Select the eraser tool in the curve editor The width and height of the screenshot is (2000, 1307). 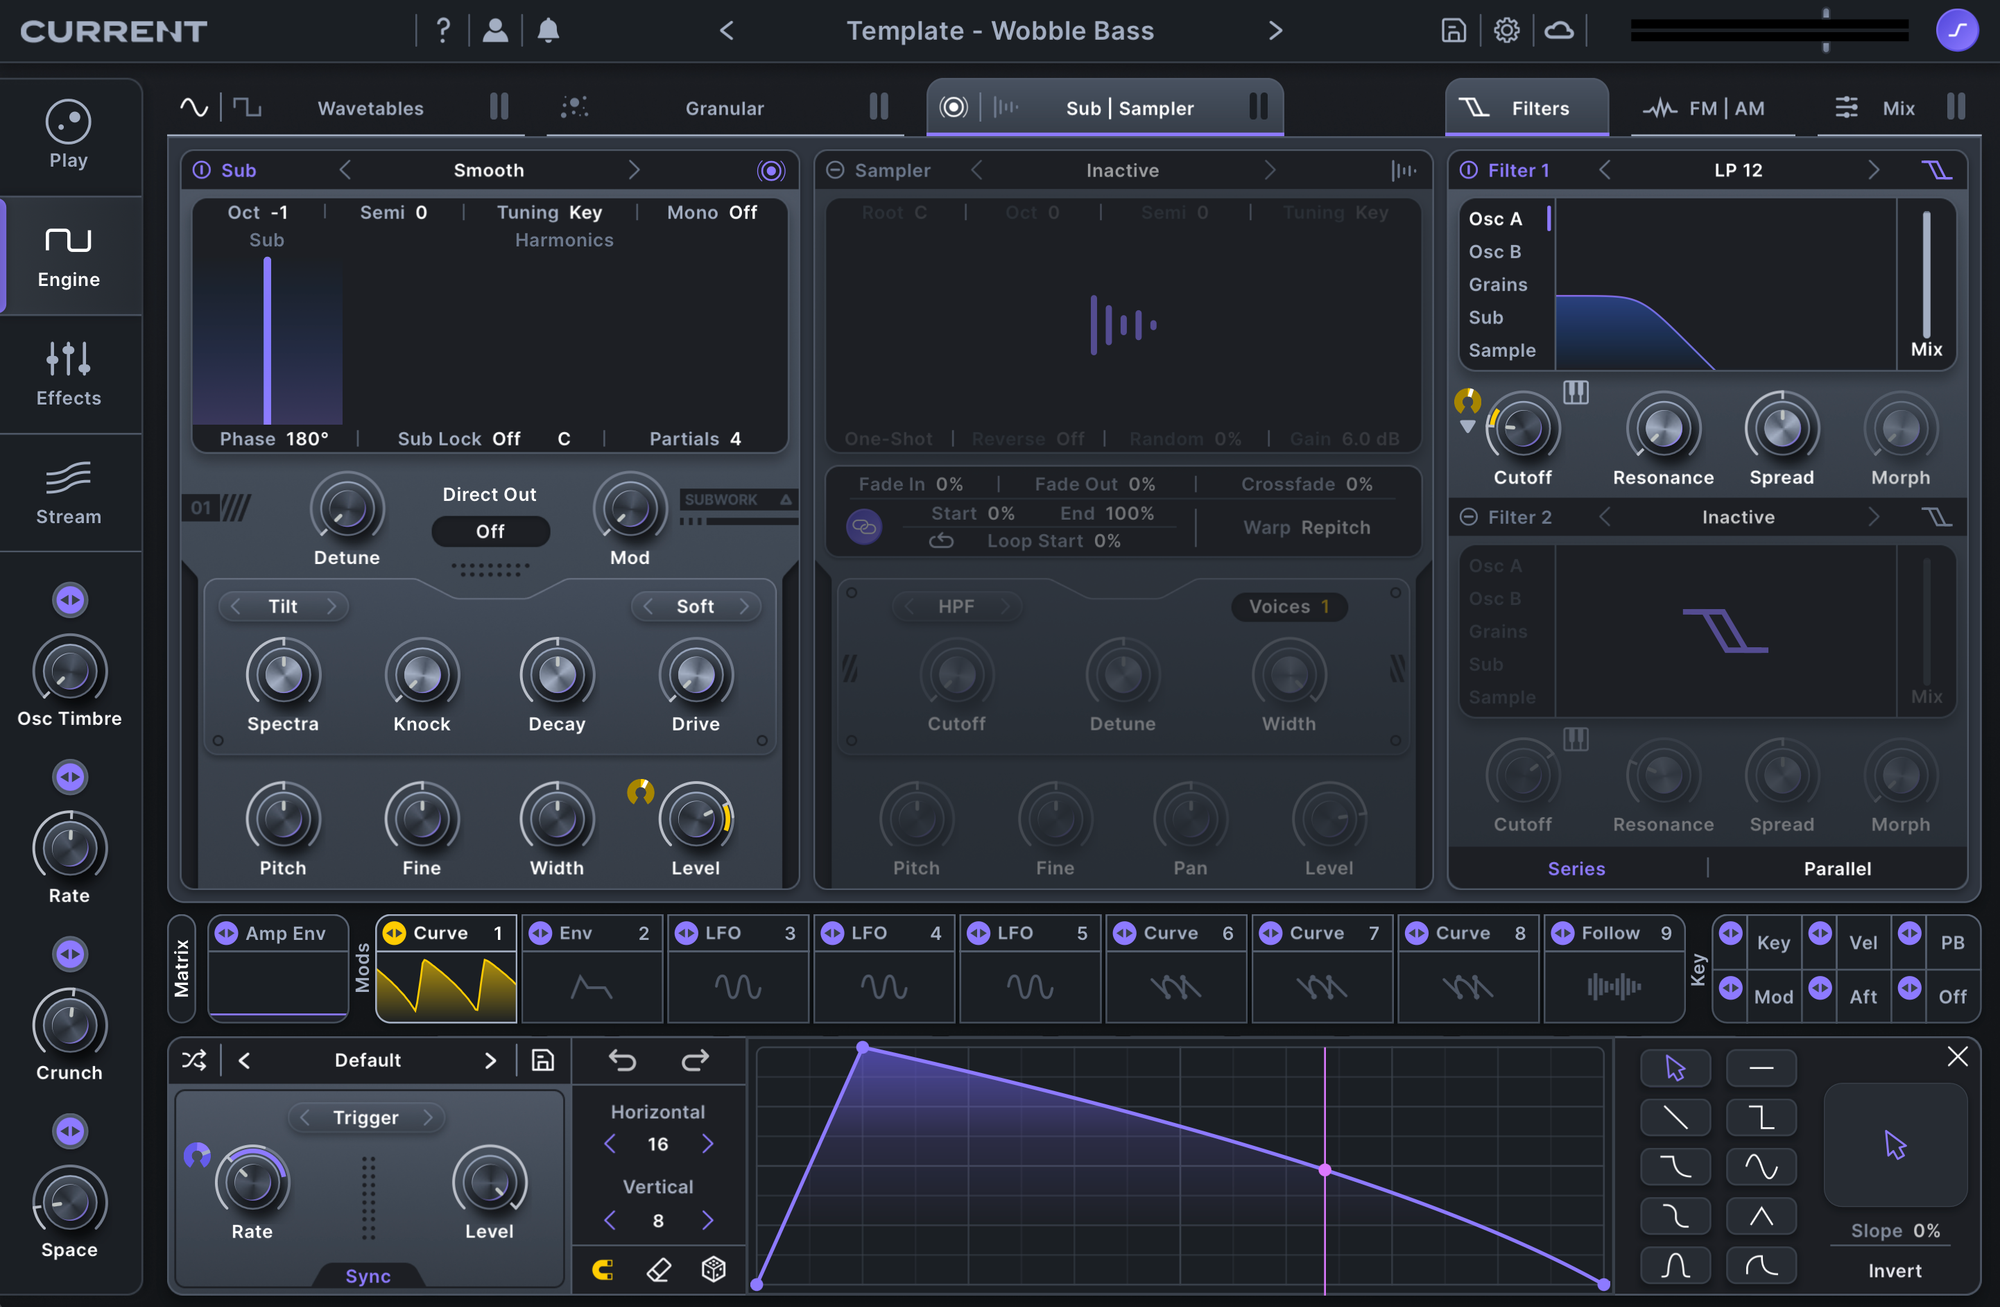pos(658,1270)
